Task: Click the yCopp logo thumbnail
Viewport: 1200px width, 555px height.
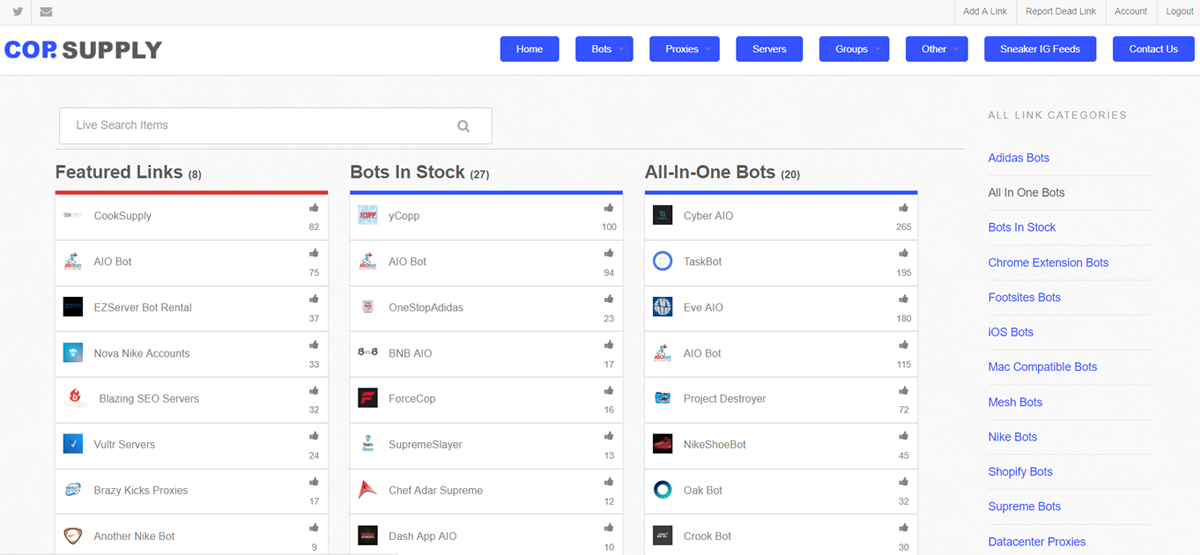Action: click(368, 215)
